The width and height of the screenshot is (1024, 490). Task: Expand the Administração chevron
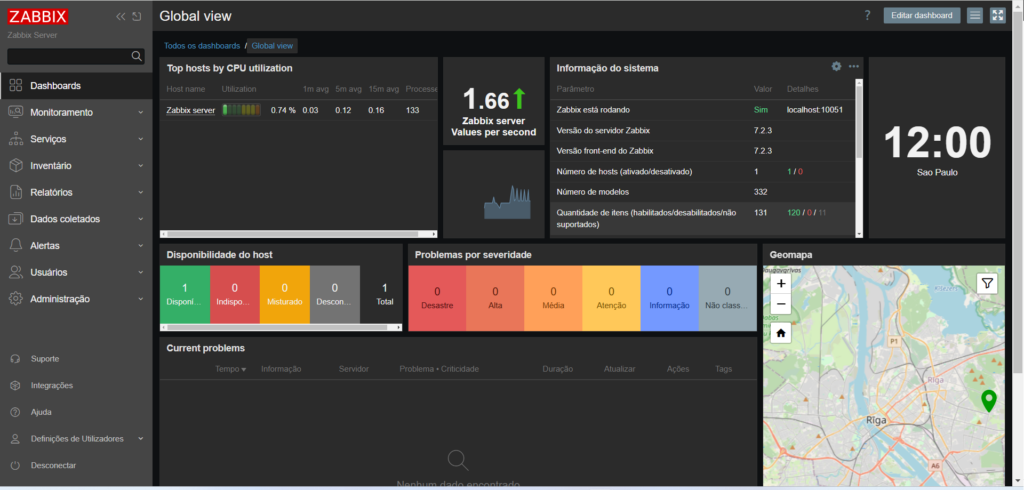(x=140, y=299)
